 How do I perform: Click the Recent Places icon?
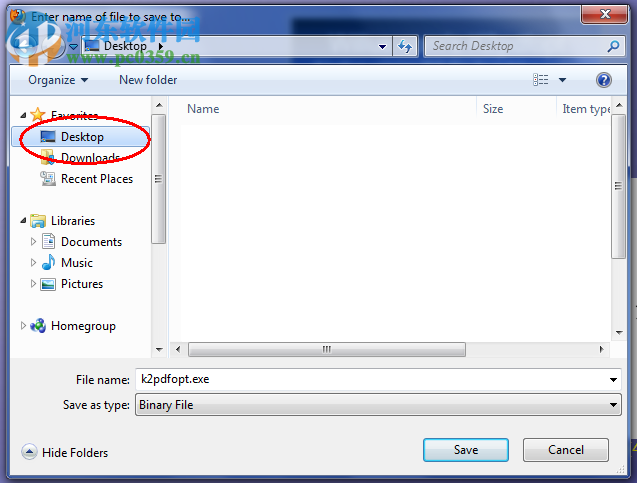coord(48,179)
